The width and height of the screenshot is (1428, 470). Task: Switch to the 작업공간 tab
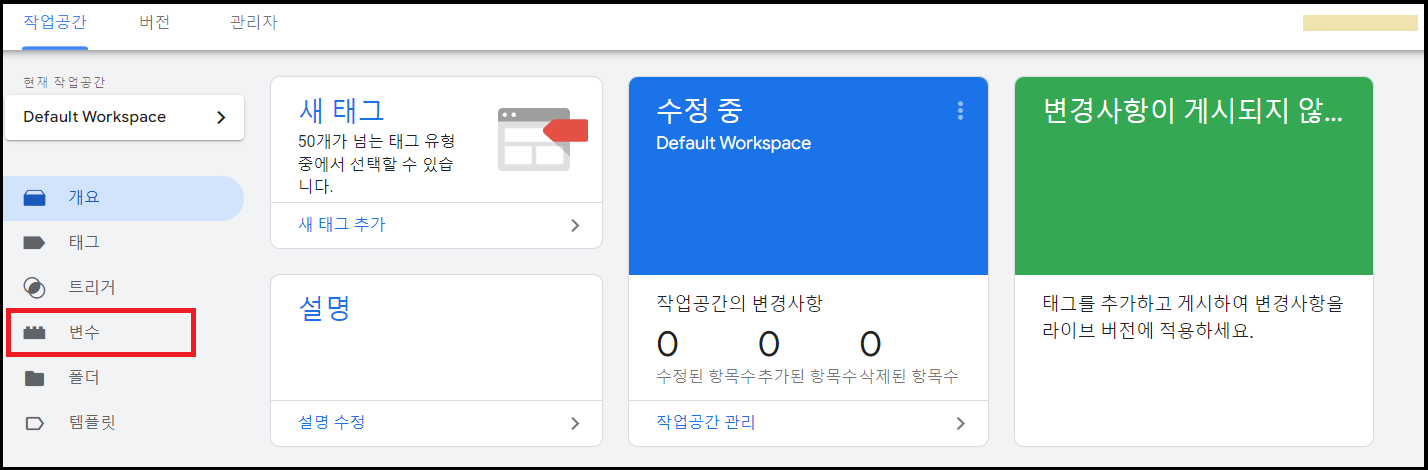(x=55, y=22)
